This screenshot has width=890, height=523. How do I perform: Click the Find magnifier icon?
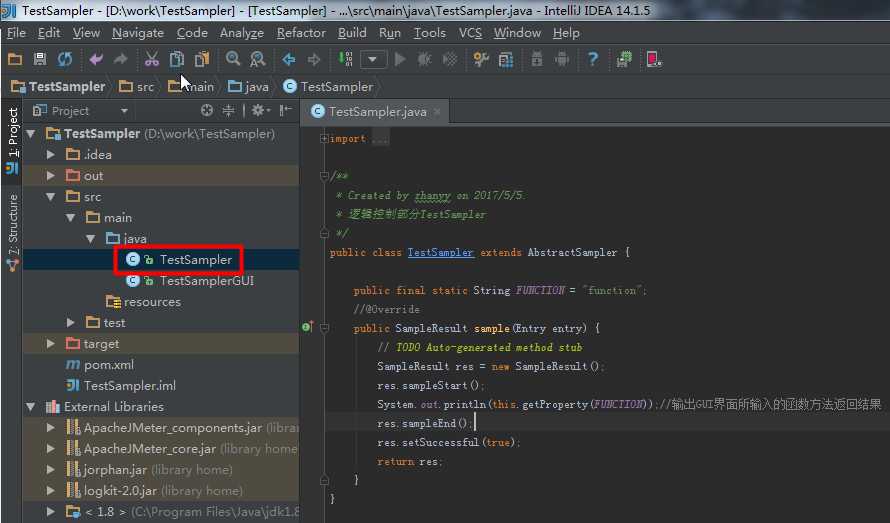pos(233,59)
